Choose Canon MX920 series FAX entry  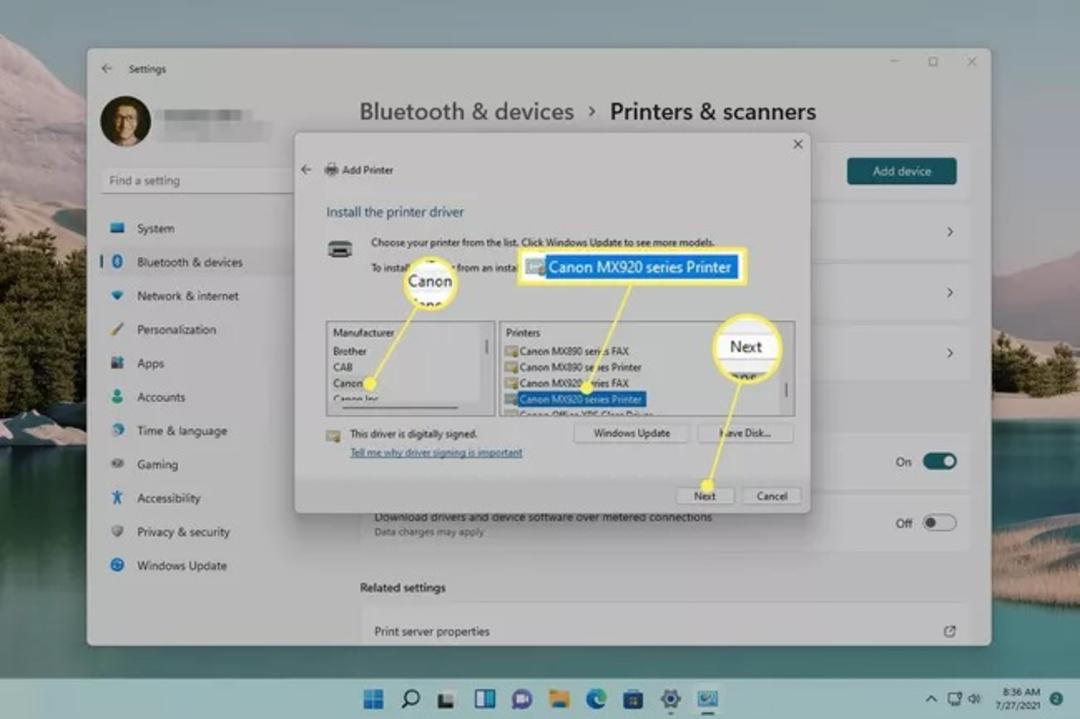pyautogui.click(x=567, y=383)
